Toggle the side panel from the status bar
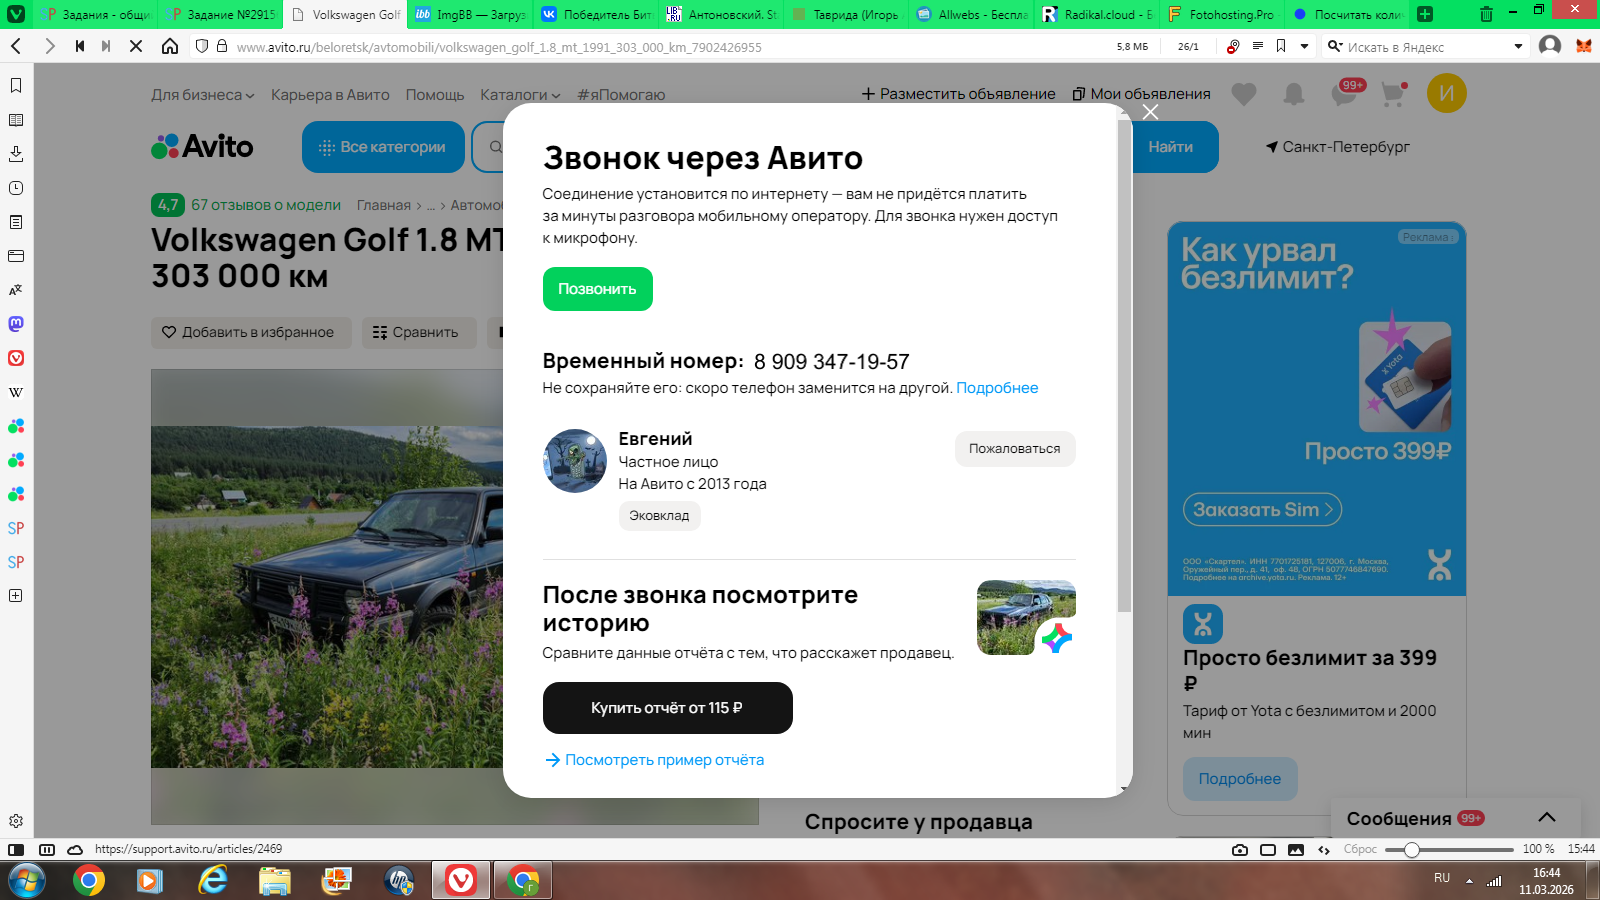The width and height of the screenshot is (1600, 900). pos(16,850)
